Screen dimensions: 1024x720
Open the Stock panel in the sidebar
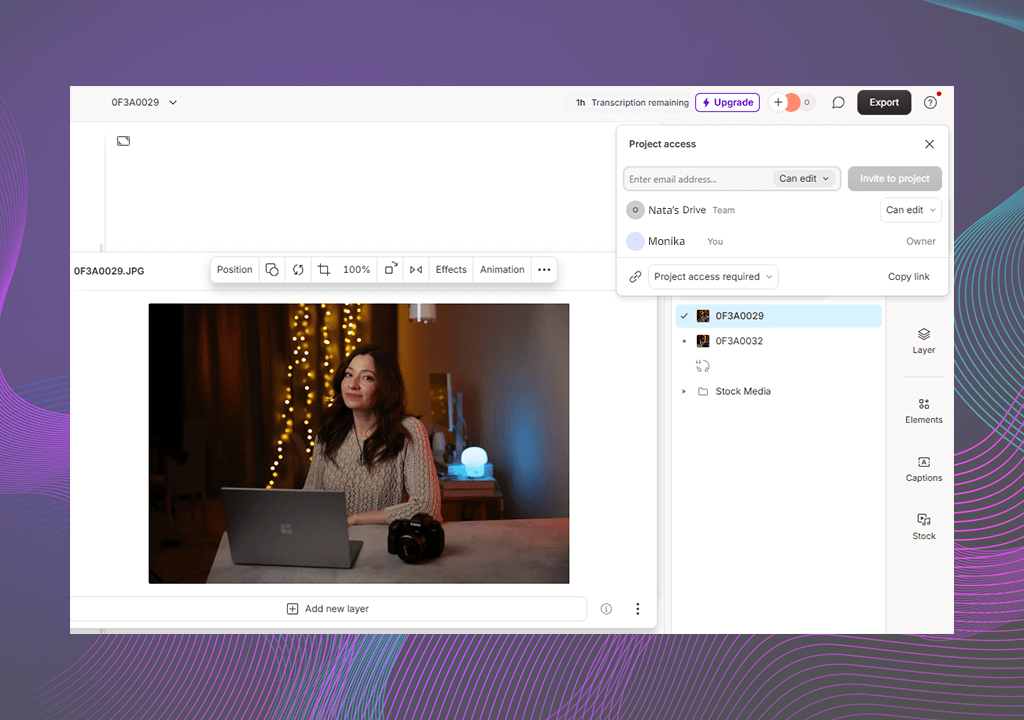[923, 527]
